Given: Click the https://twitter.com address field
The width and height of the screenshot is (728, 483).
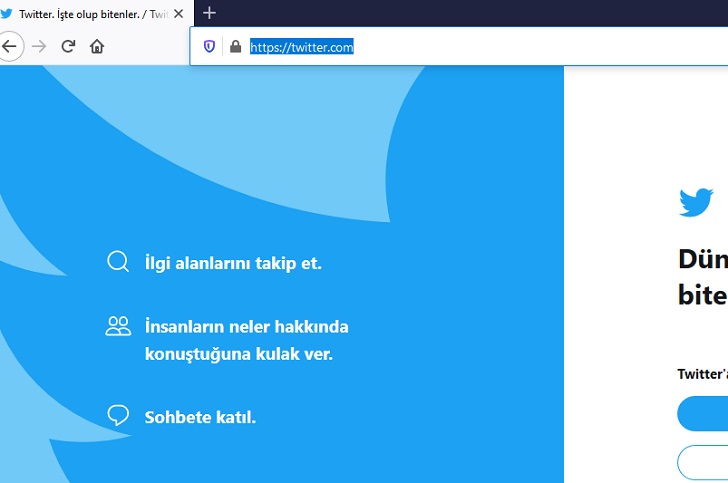Looking at the screenshot, I should [x=458, y=46].
